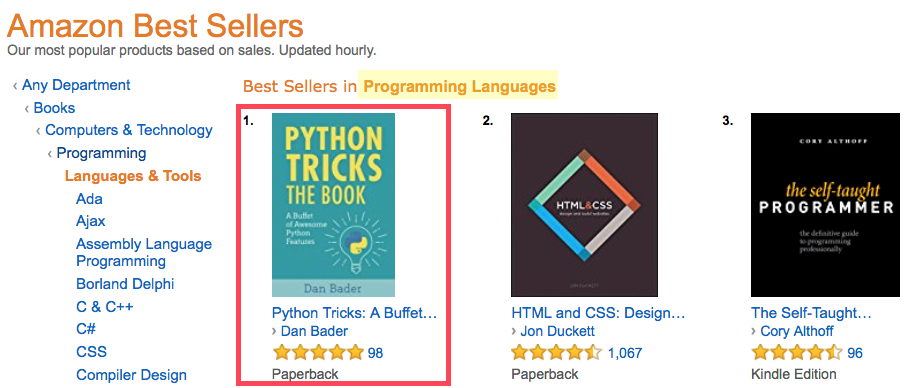Click the star rating for HTML and CSS
This screenshot has width=917, height=388.
tap(557, 352)
